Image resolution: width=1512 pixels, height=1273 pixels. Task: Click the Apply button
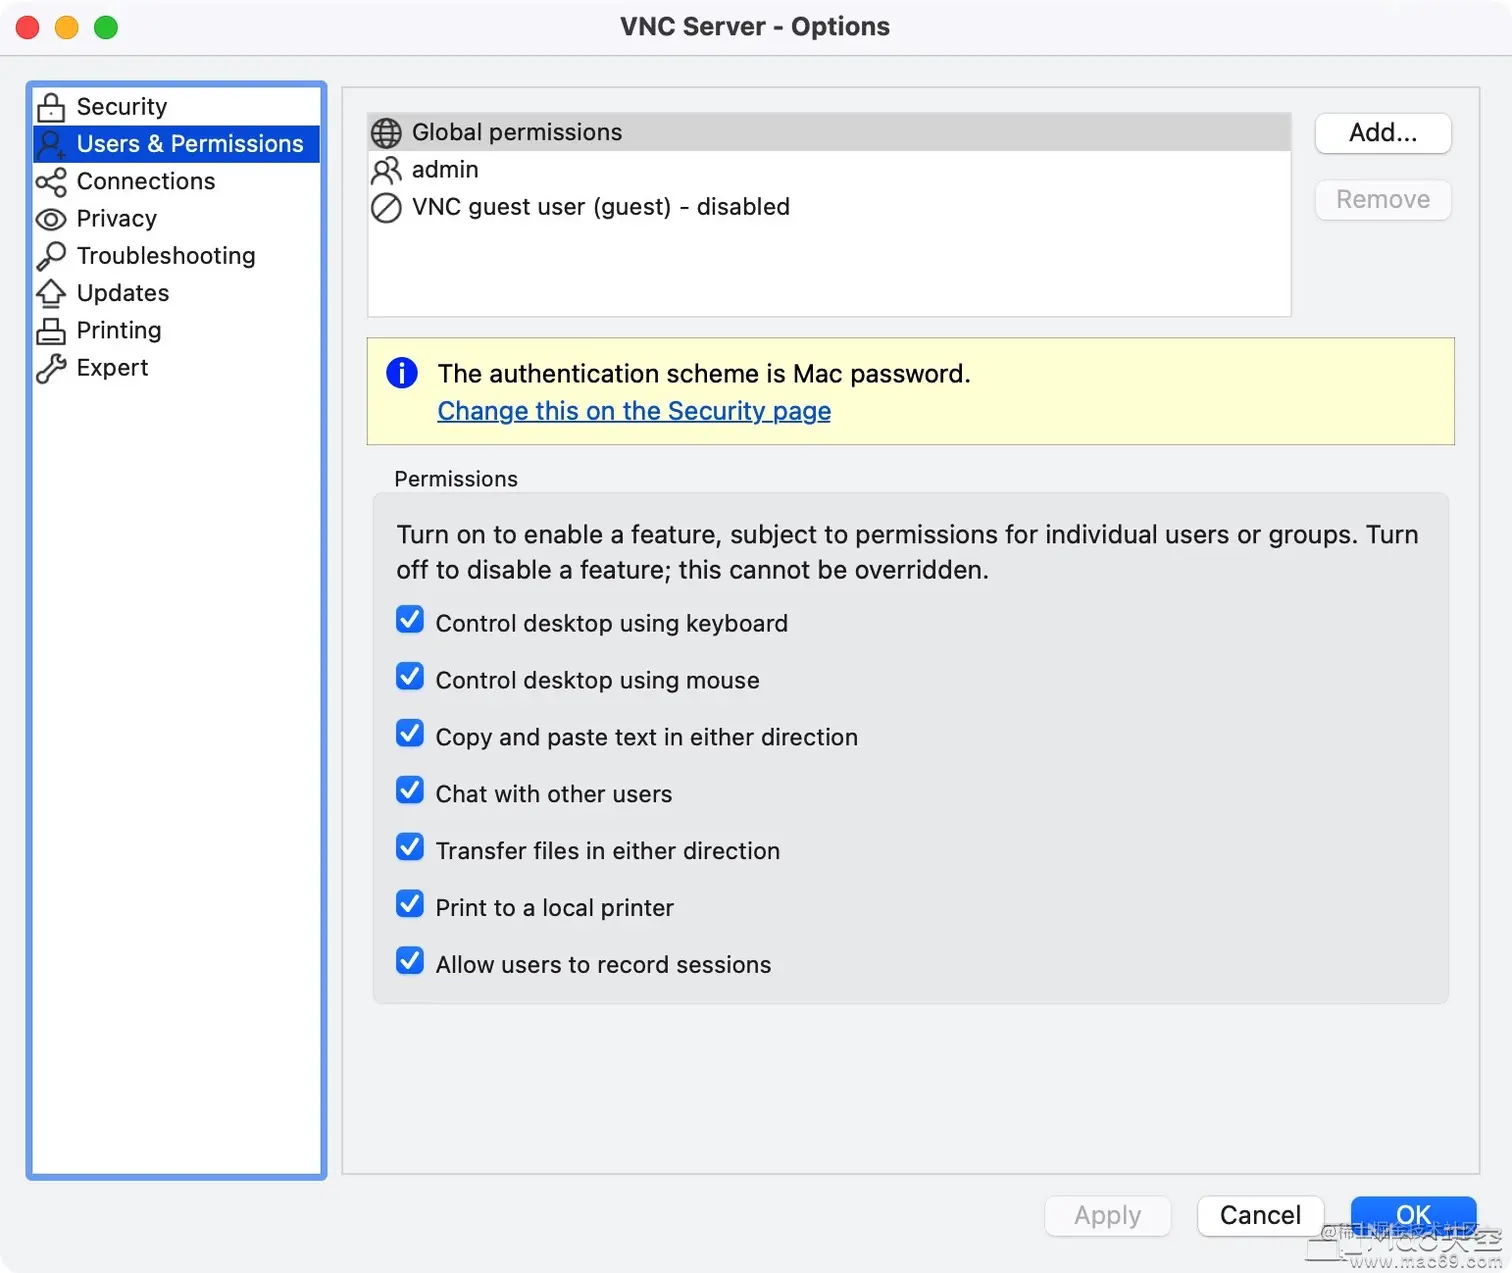[x=1108, y=1216]
